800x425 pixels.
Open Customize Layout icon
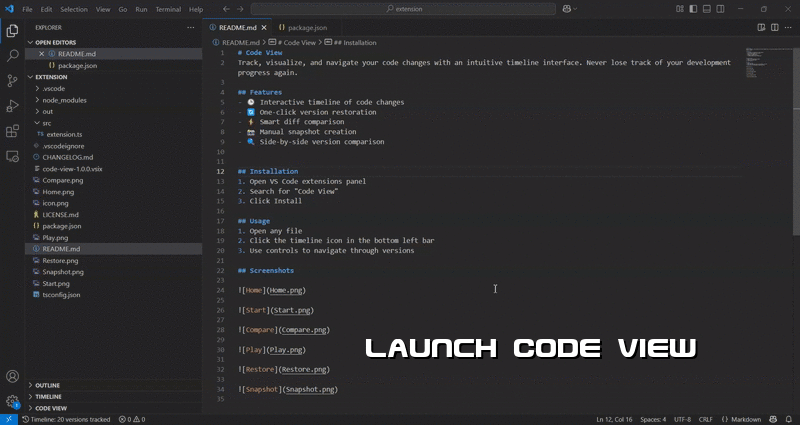(x=680, y=9)
